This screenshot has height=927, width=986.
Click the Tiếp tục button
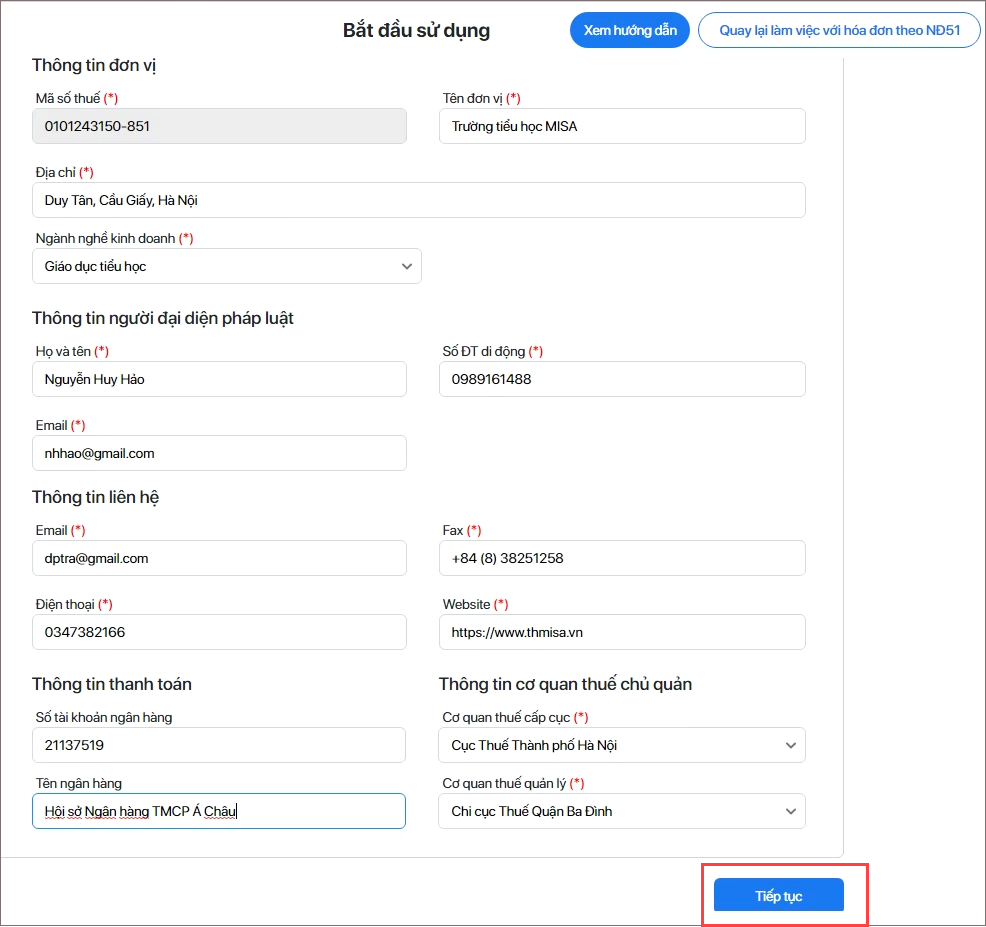[778, 896]
